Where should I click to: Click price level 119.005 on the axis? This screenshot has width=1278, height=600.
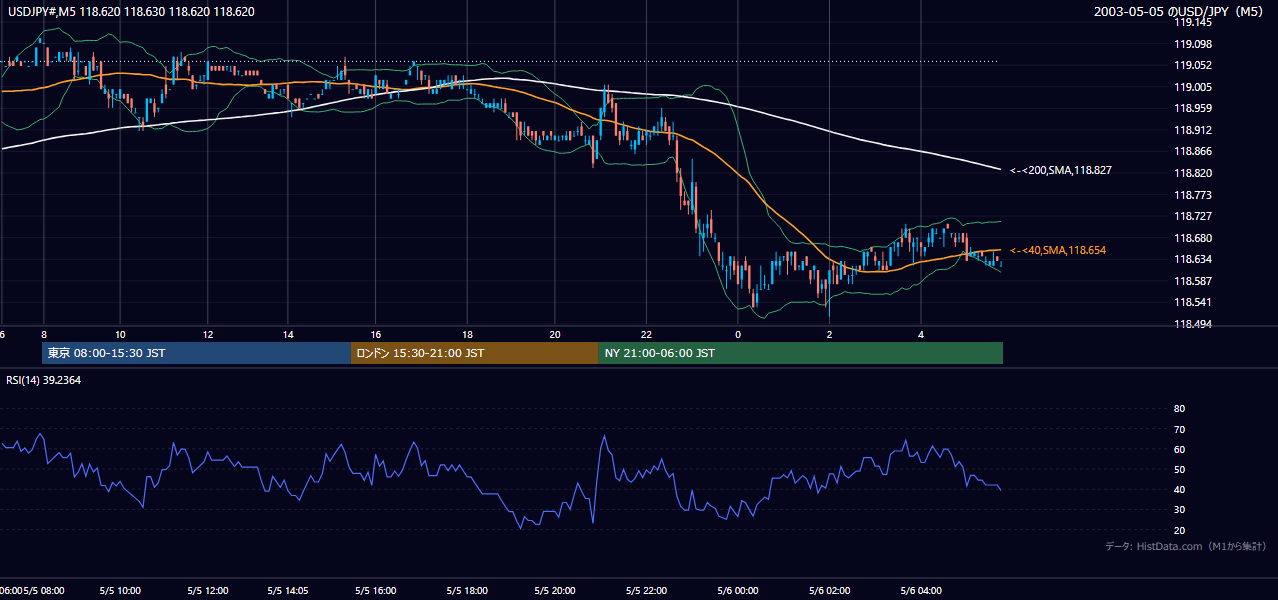[x=1193, y=87]
